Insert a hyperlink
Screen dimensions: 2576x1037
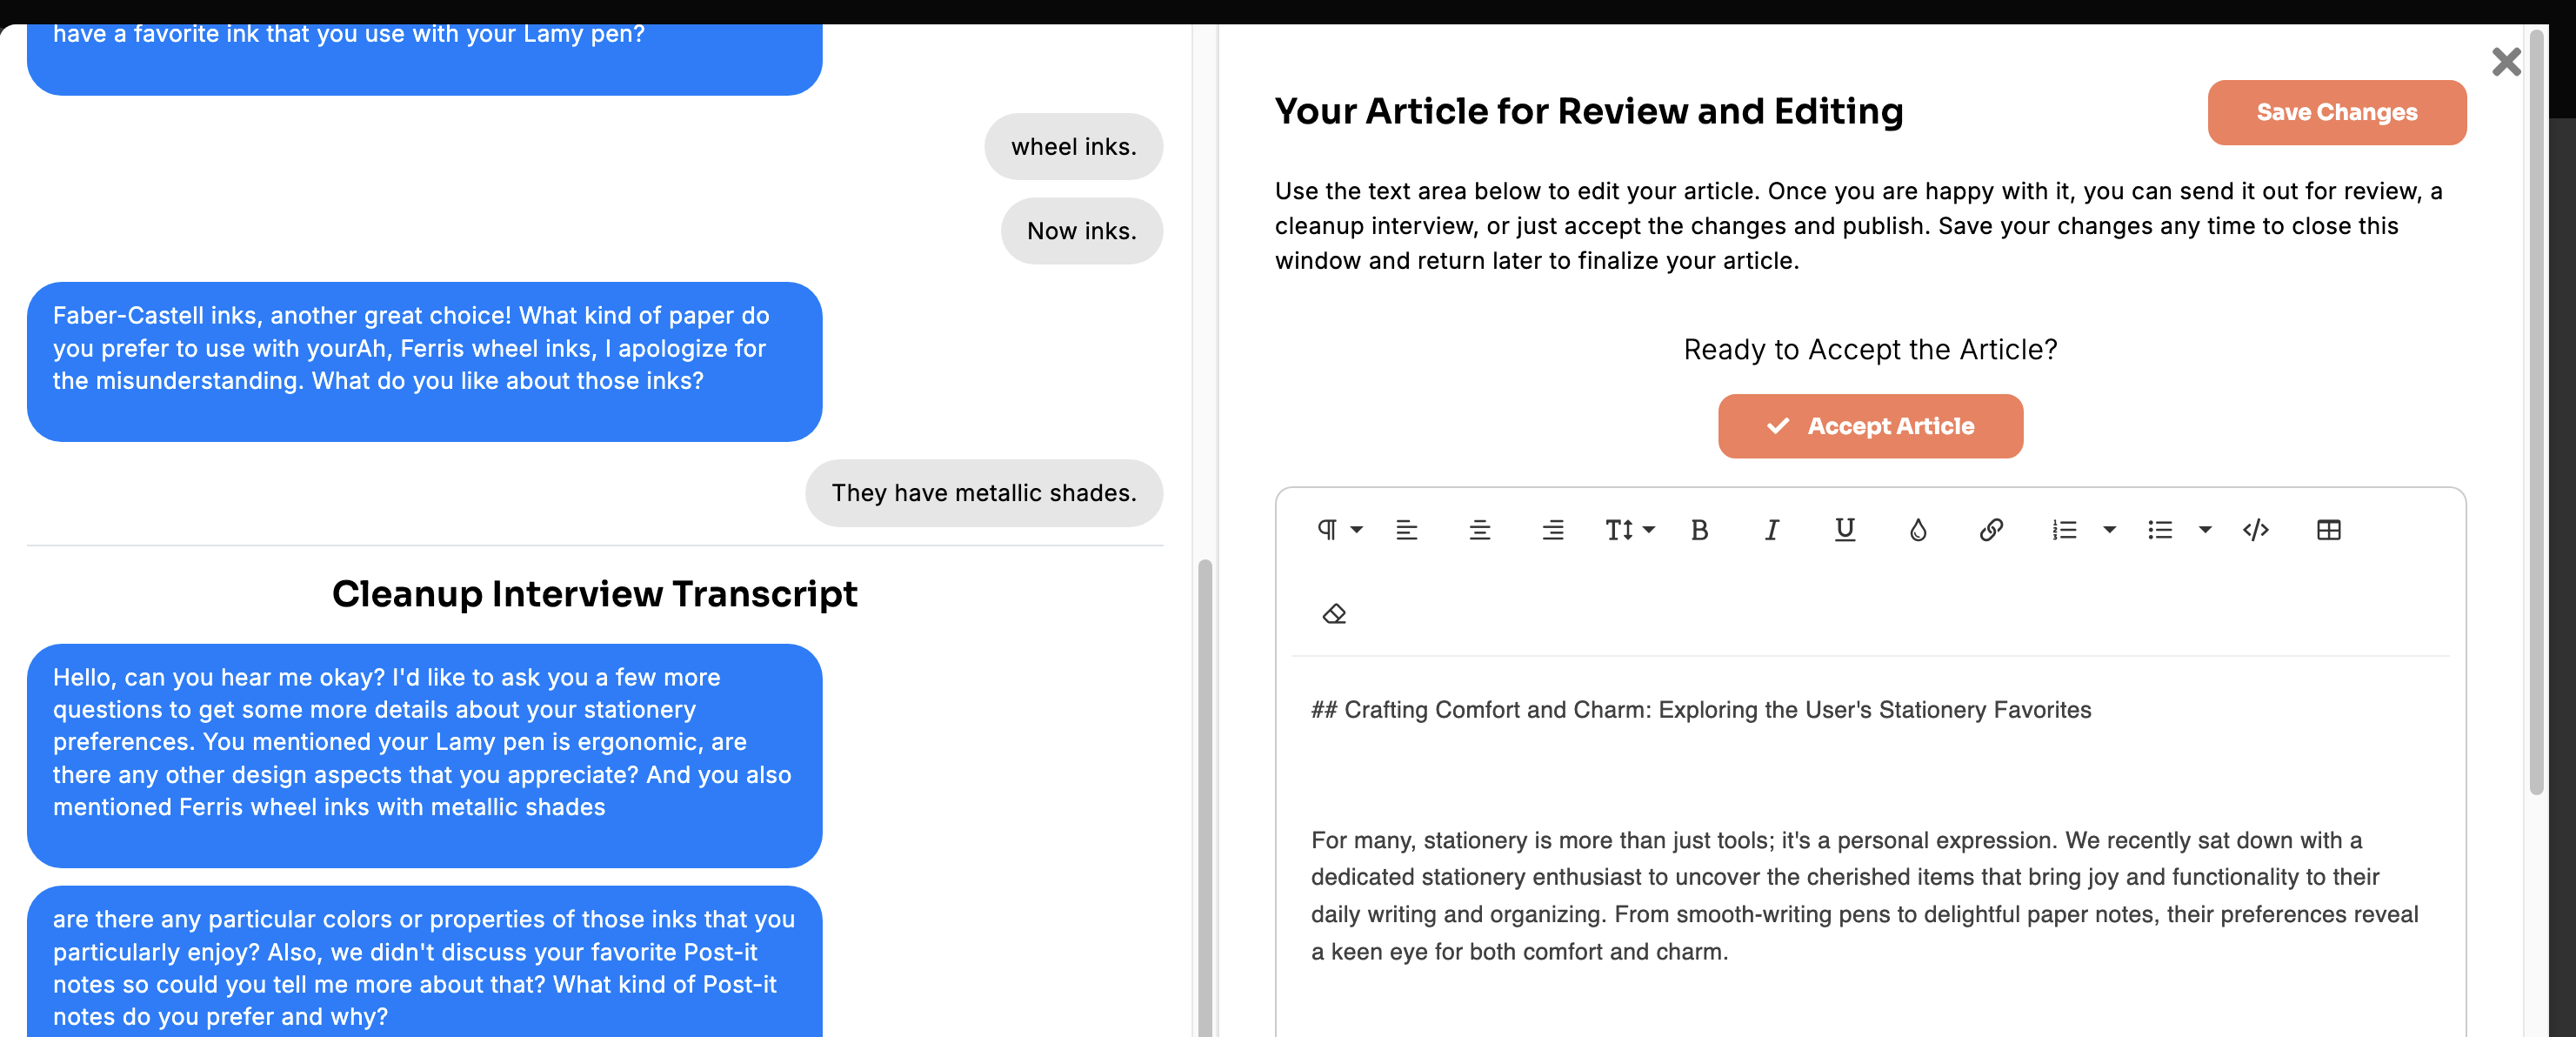(x=1991, y=530)
